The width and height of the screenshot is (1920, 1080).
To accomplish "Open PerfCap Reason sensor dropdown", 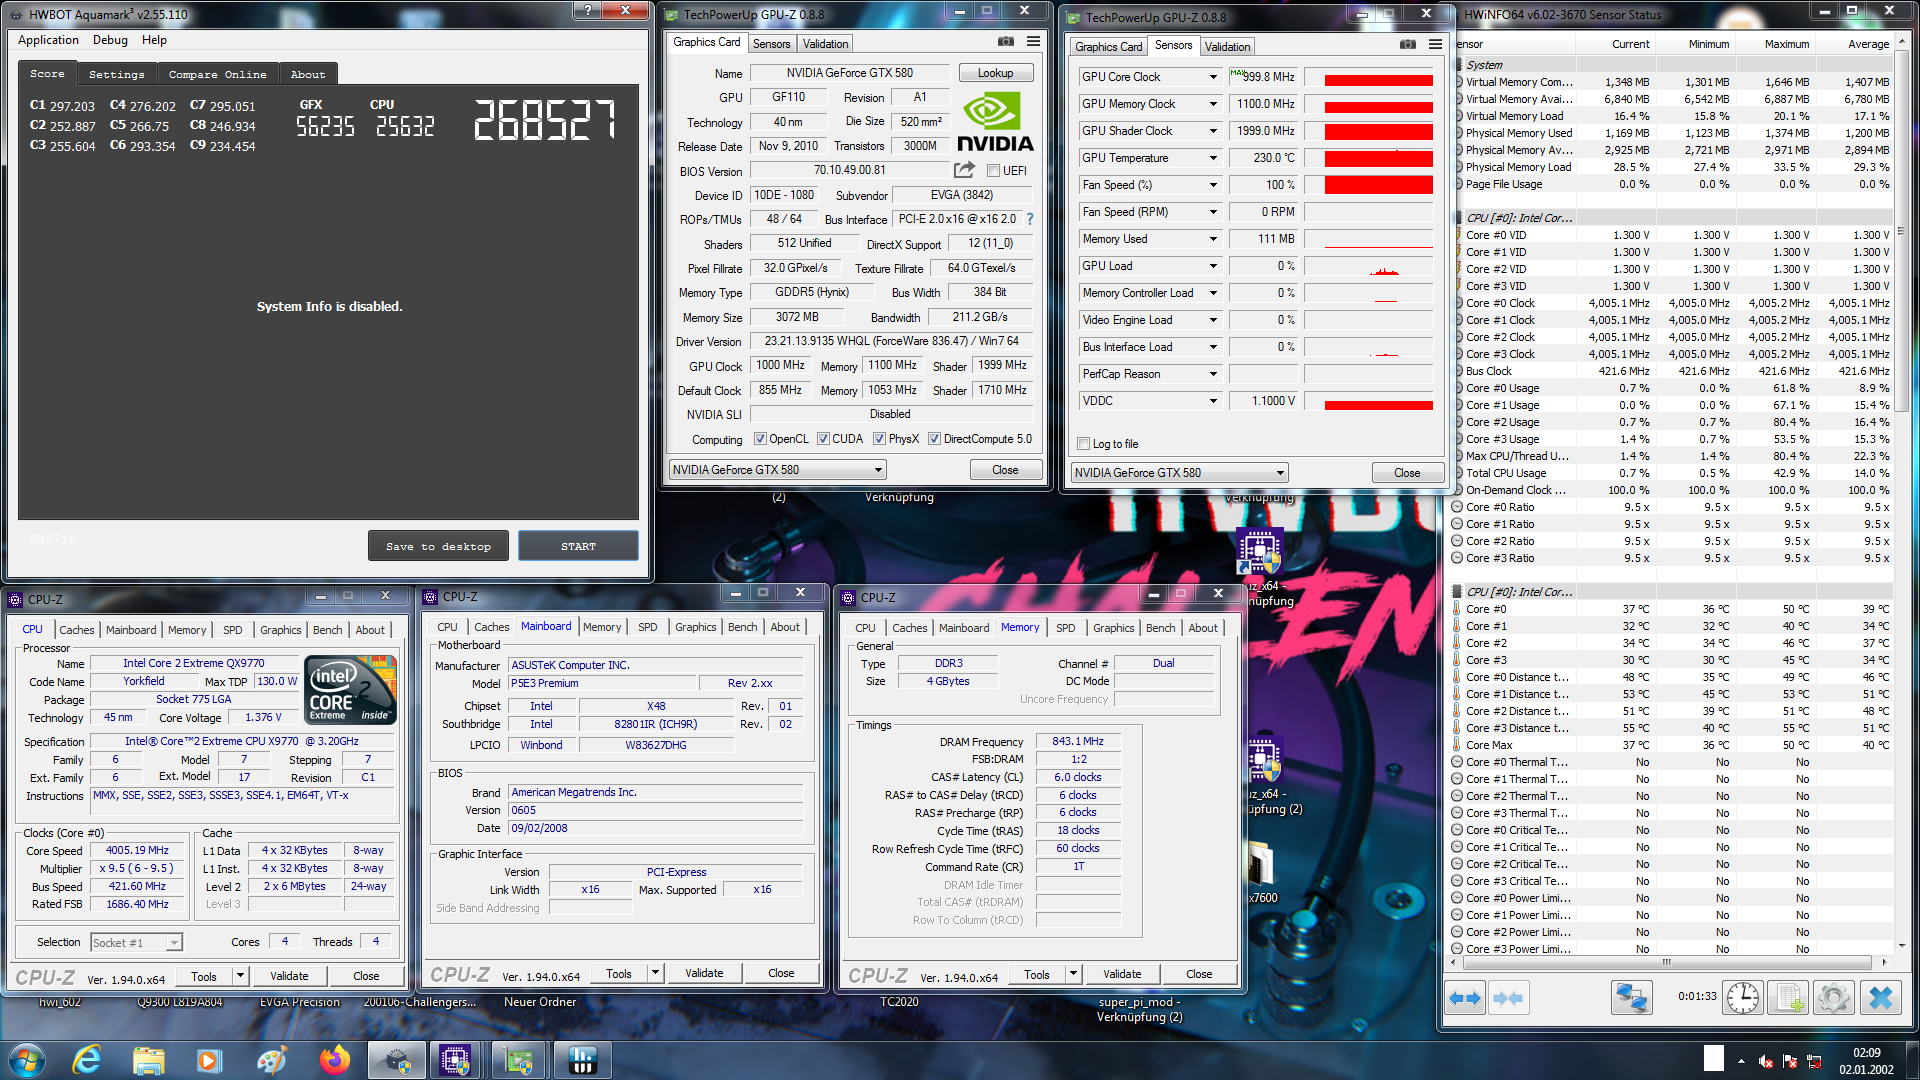I will (1213, 374).
